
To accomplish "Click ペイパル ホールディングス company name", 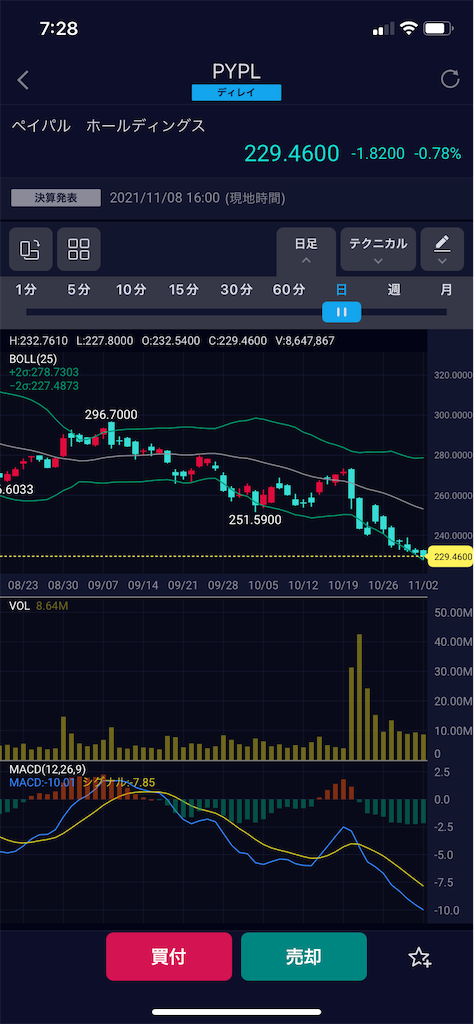I will point(109,126).
